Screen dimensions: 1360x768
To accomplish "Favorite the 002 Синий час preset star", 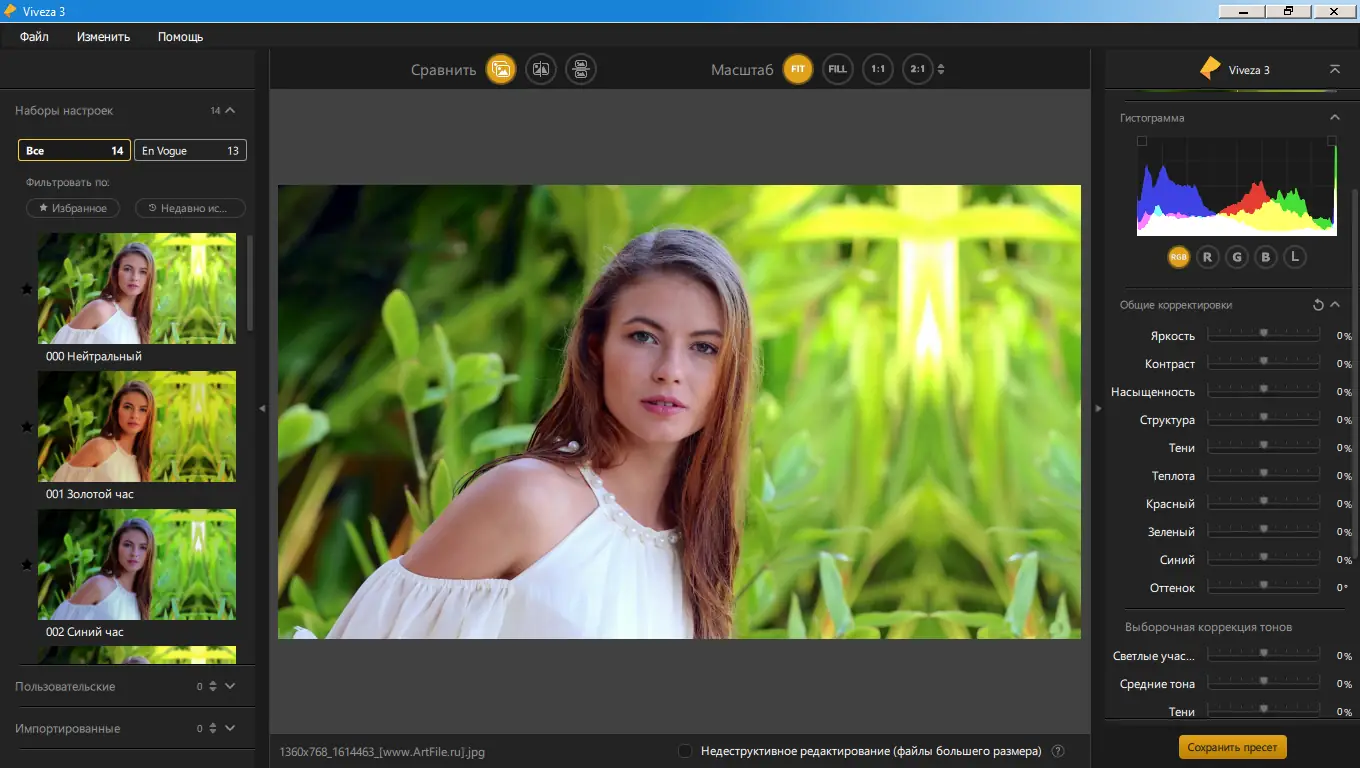I will tap(27, 565).
